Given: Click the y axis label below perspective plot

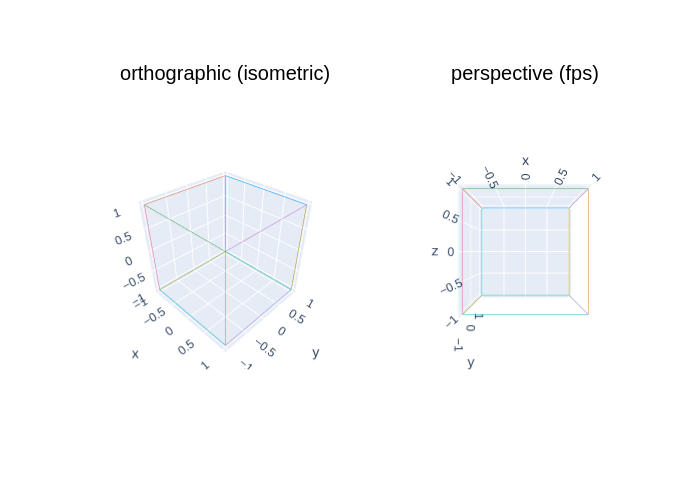Looking at the screenshot, I should pyautogui.click(x=471, y=362).
